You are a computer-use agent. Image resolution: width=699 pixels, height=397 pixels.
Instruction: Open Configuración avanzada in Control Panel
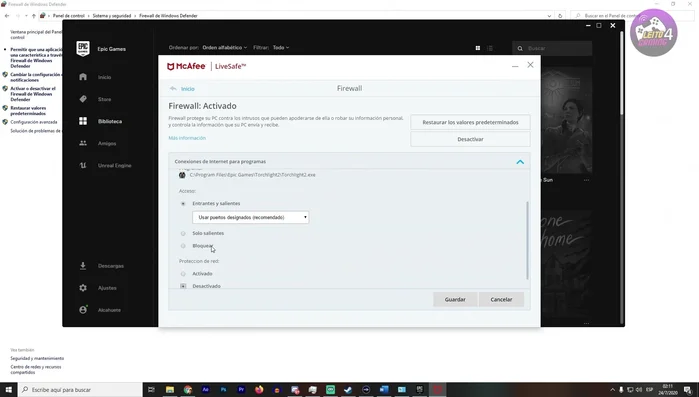point(34,122)
